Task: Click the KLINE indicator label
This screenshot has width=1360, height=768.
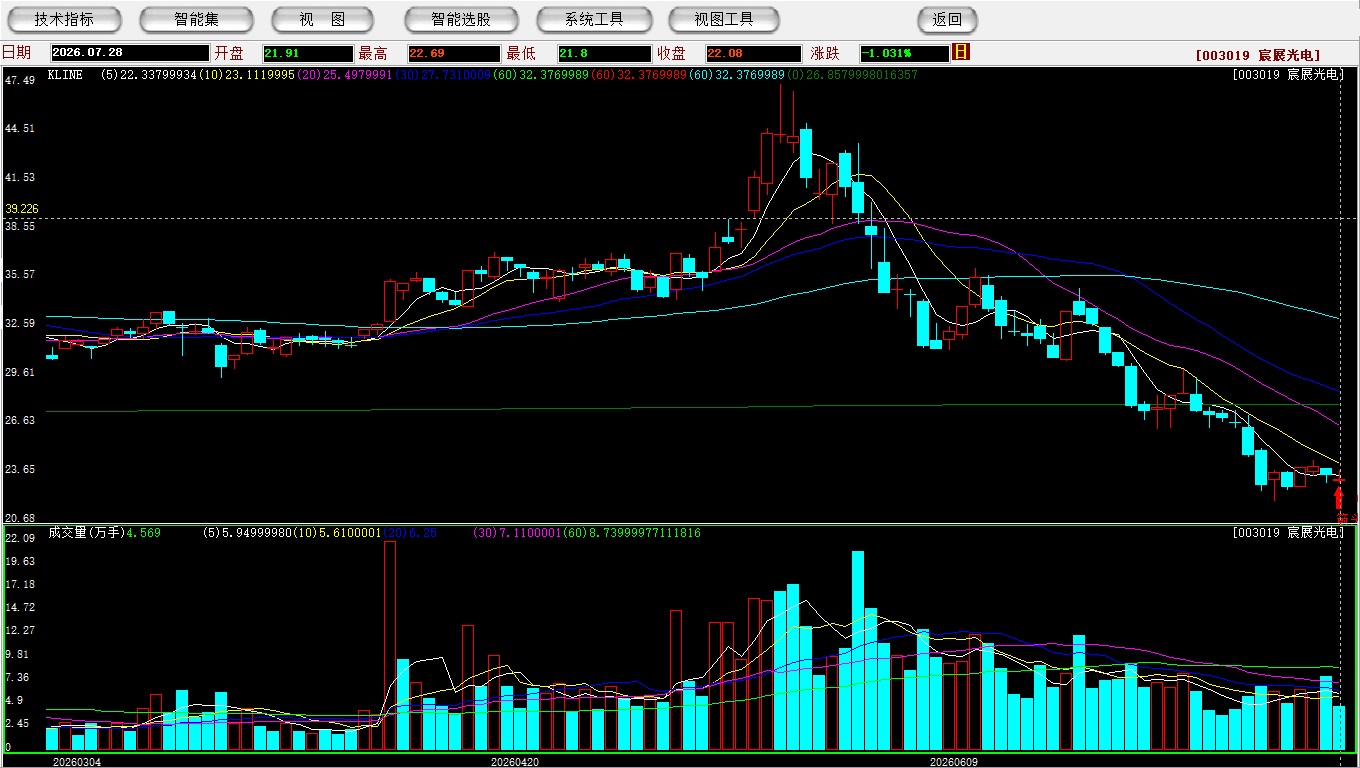Action: click(65, 75)
